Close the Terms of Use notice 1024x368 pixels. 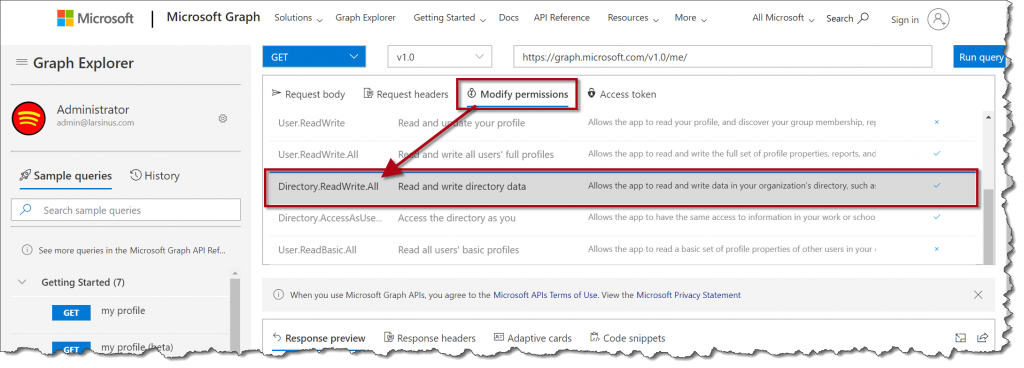[978, 295]
